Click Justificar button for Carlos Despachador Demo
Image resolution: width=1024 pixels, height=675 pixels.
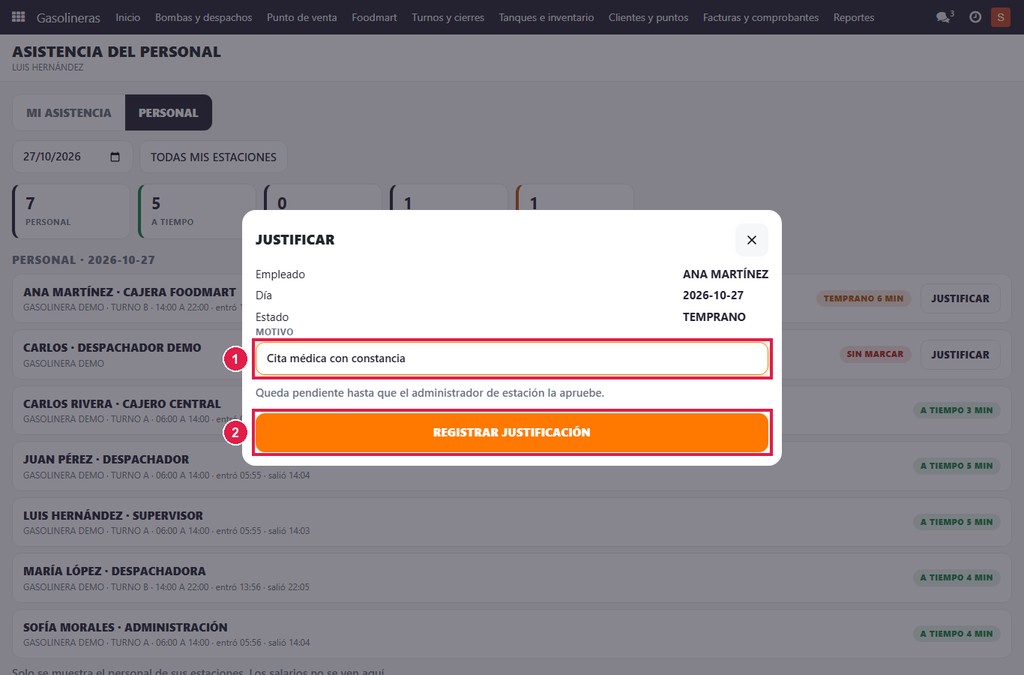point(960,354)
